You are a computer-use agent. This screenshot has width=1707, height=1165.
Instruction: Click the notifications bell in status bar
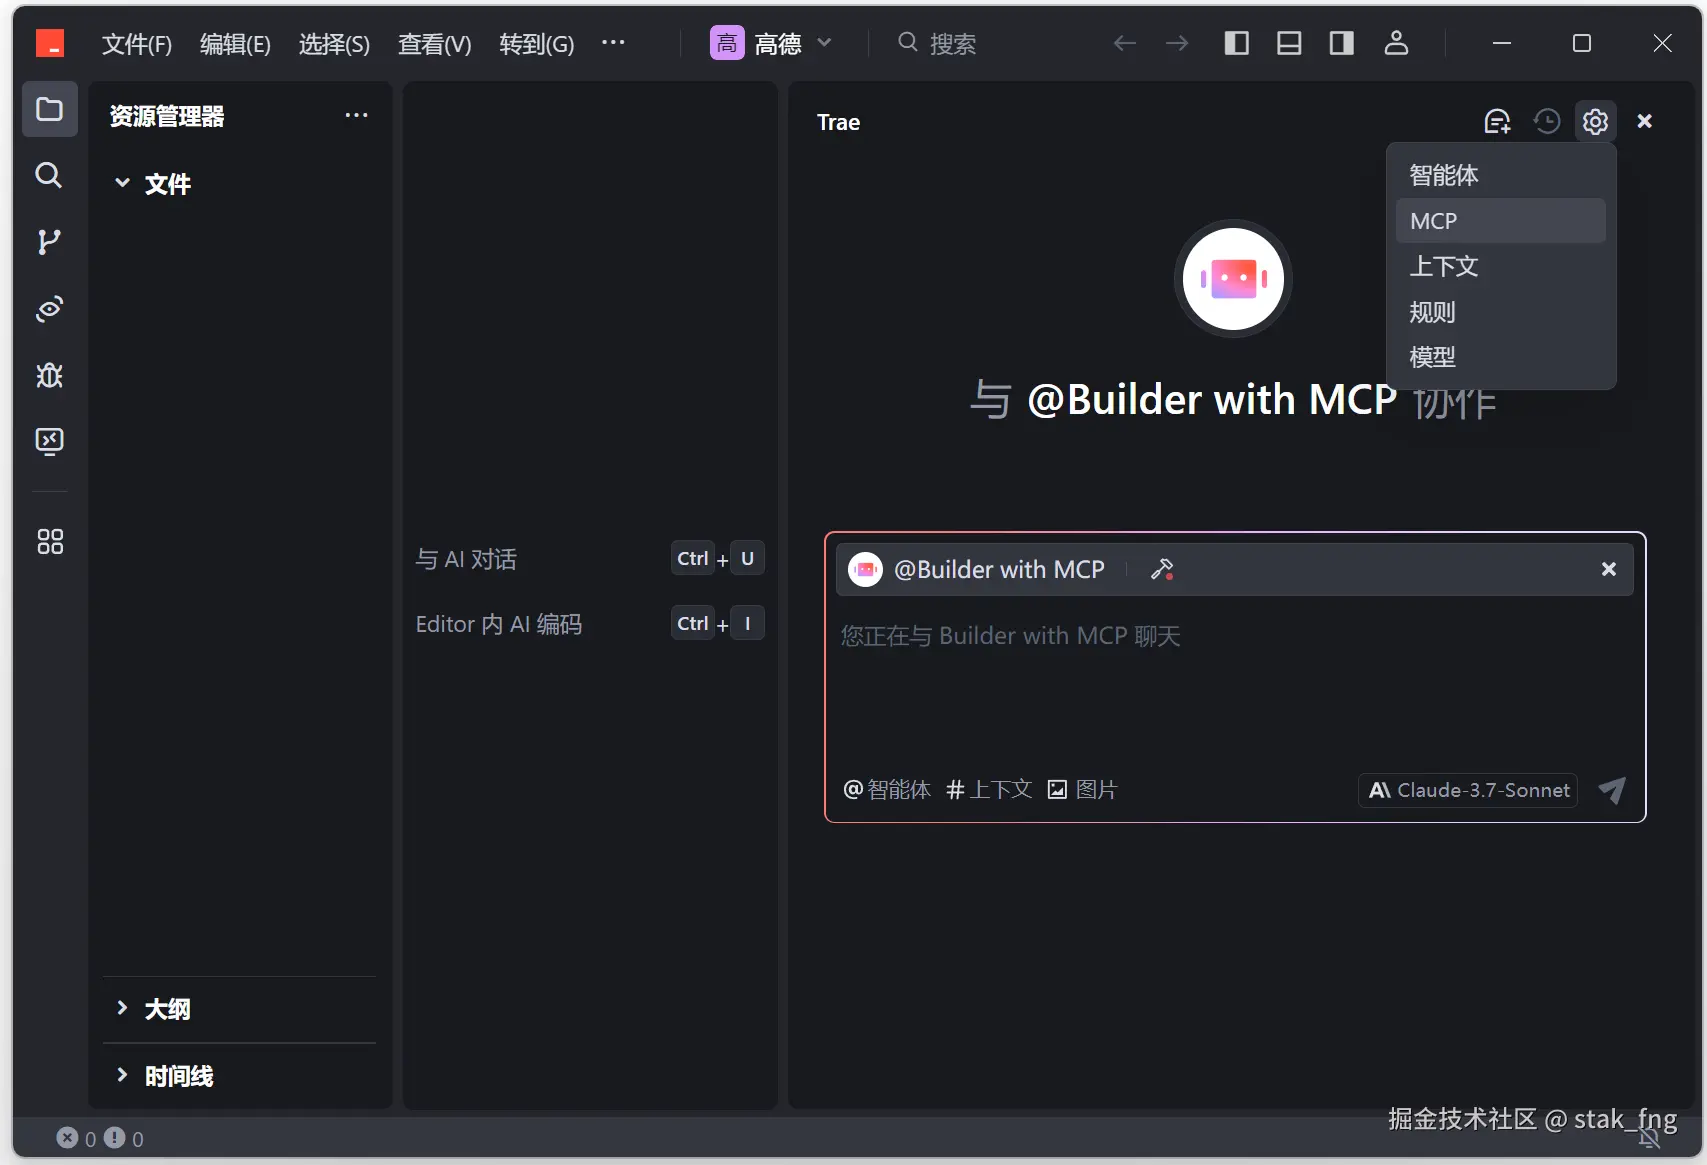tap(1649, 1138)
